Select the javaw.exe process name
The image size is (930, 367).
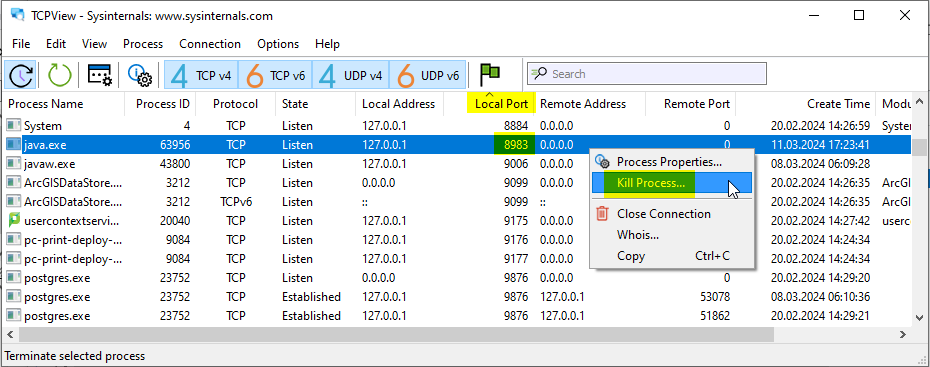click(x=49, y=164)
